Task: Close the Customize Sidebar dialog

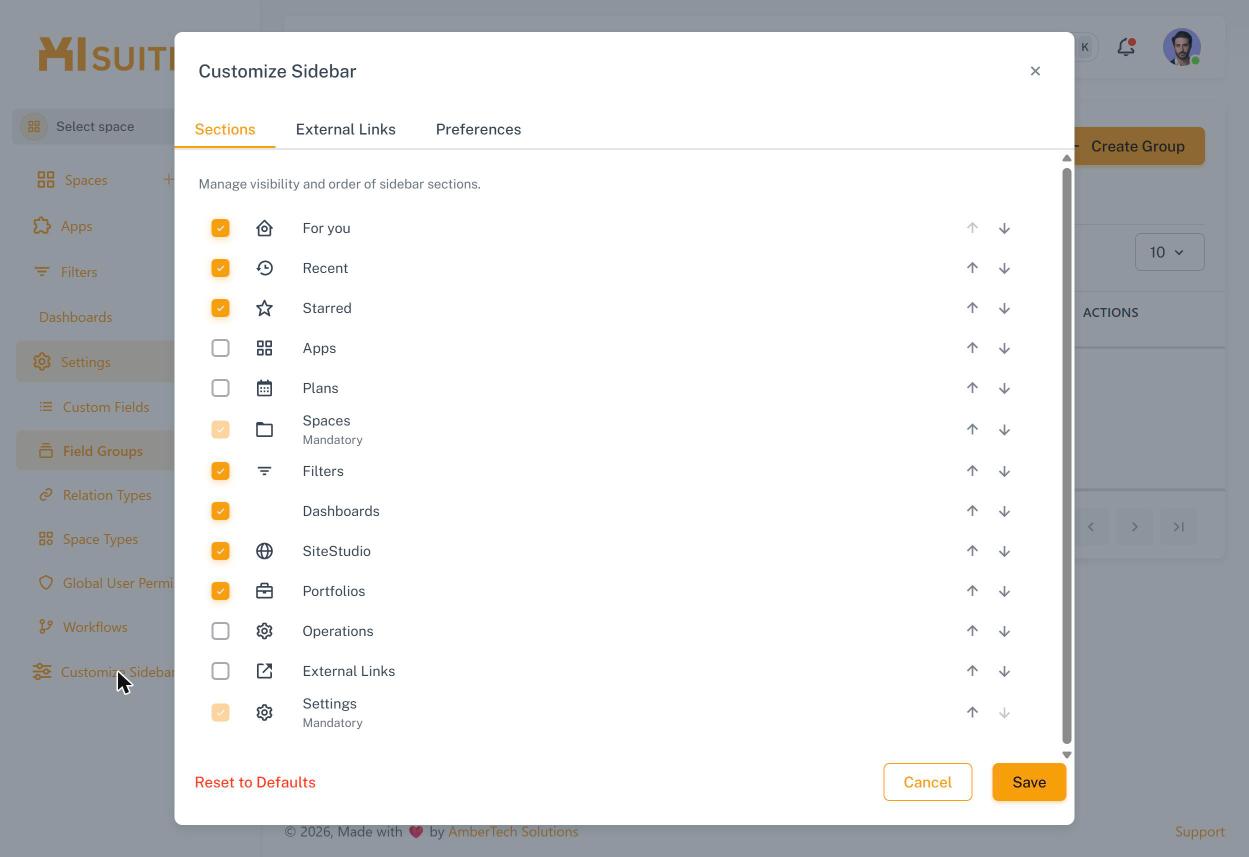Action: tap(1035, 71)
